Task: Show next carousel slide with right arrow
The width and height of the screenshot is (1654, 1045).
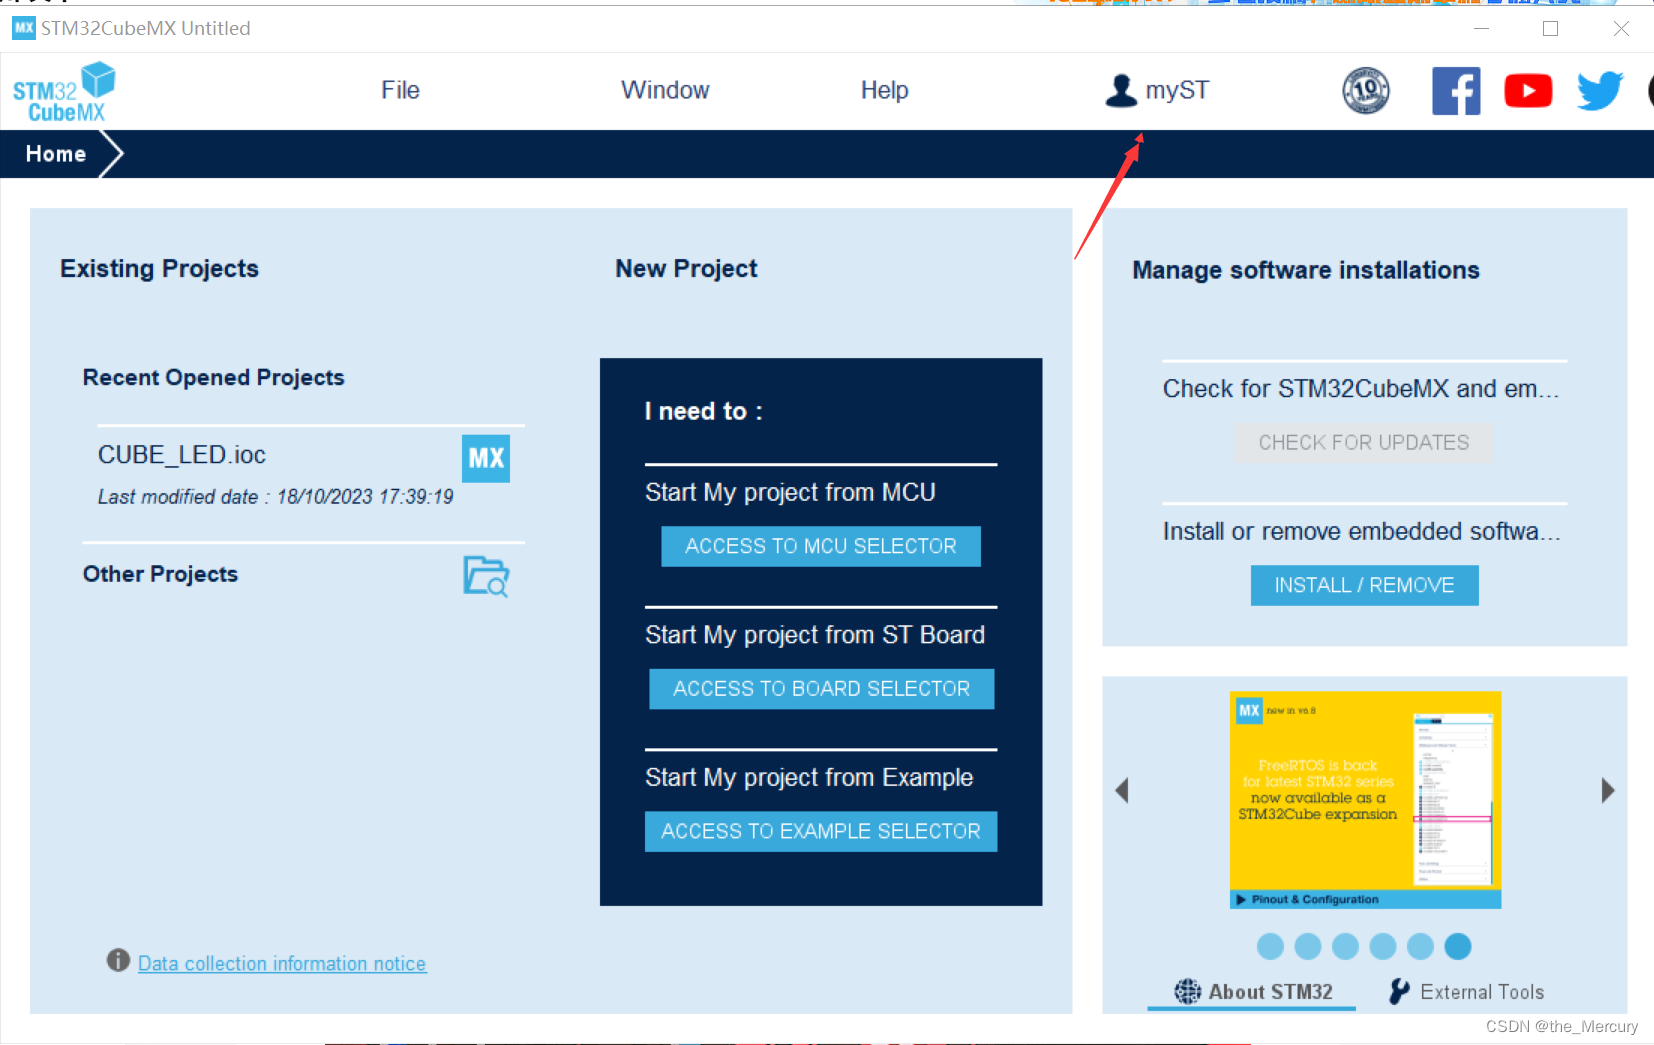Action: coord(1607,790)
